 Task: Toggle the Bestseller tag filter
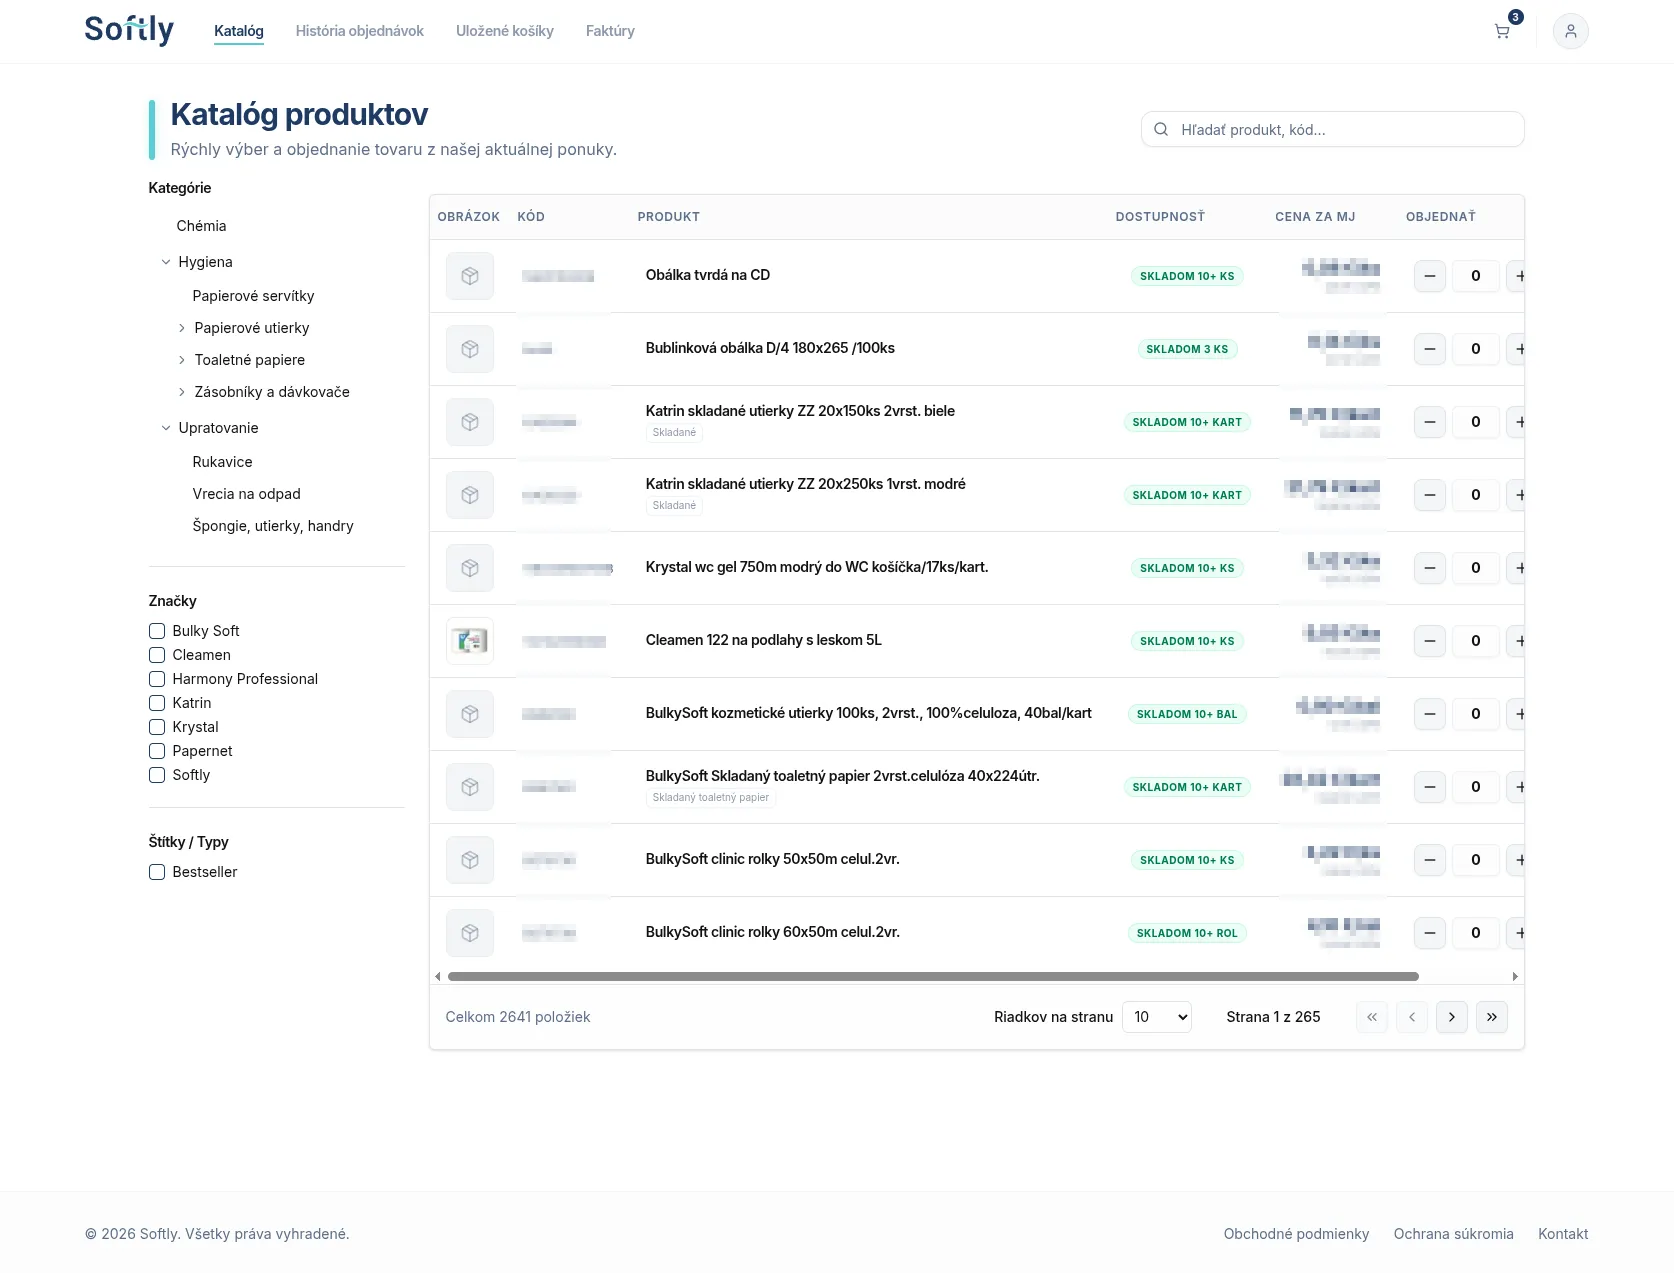pos(157,872)
